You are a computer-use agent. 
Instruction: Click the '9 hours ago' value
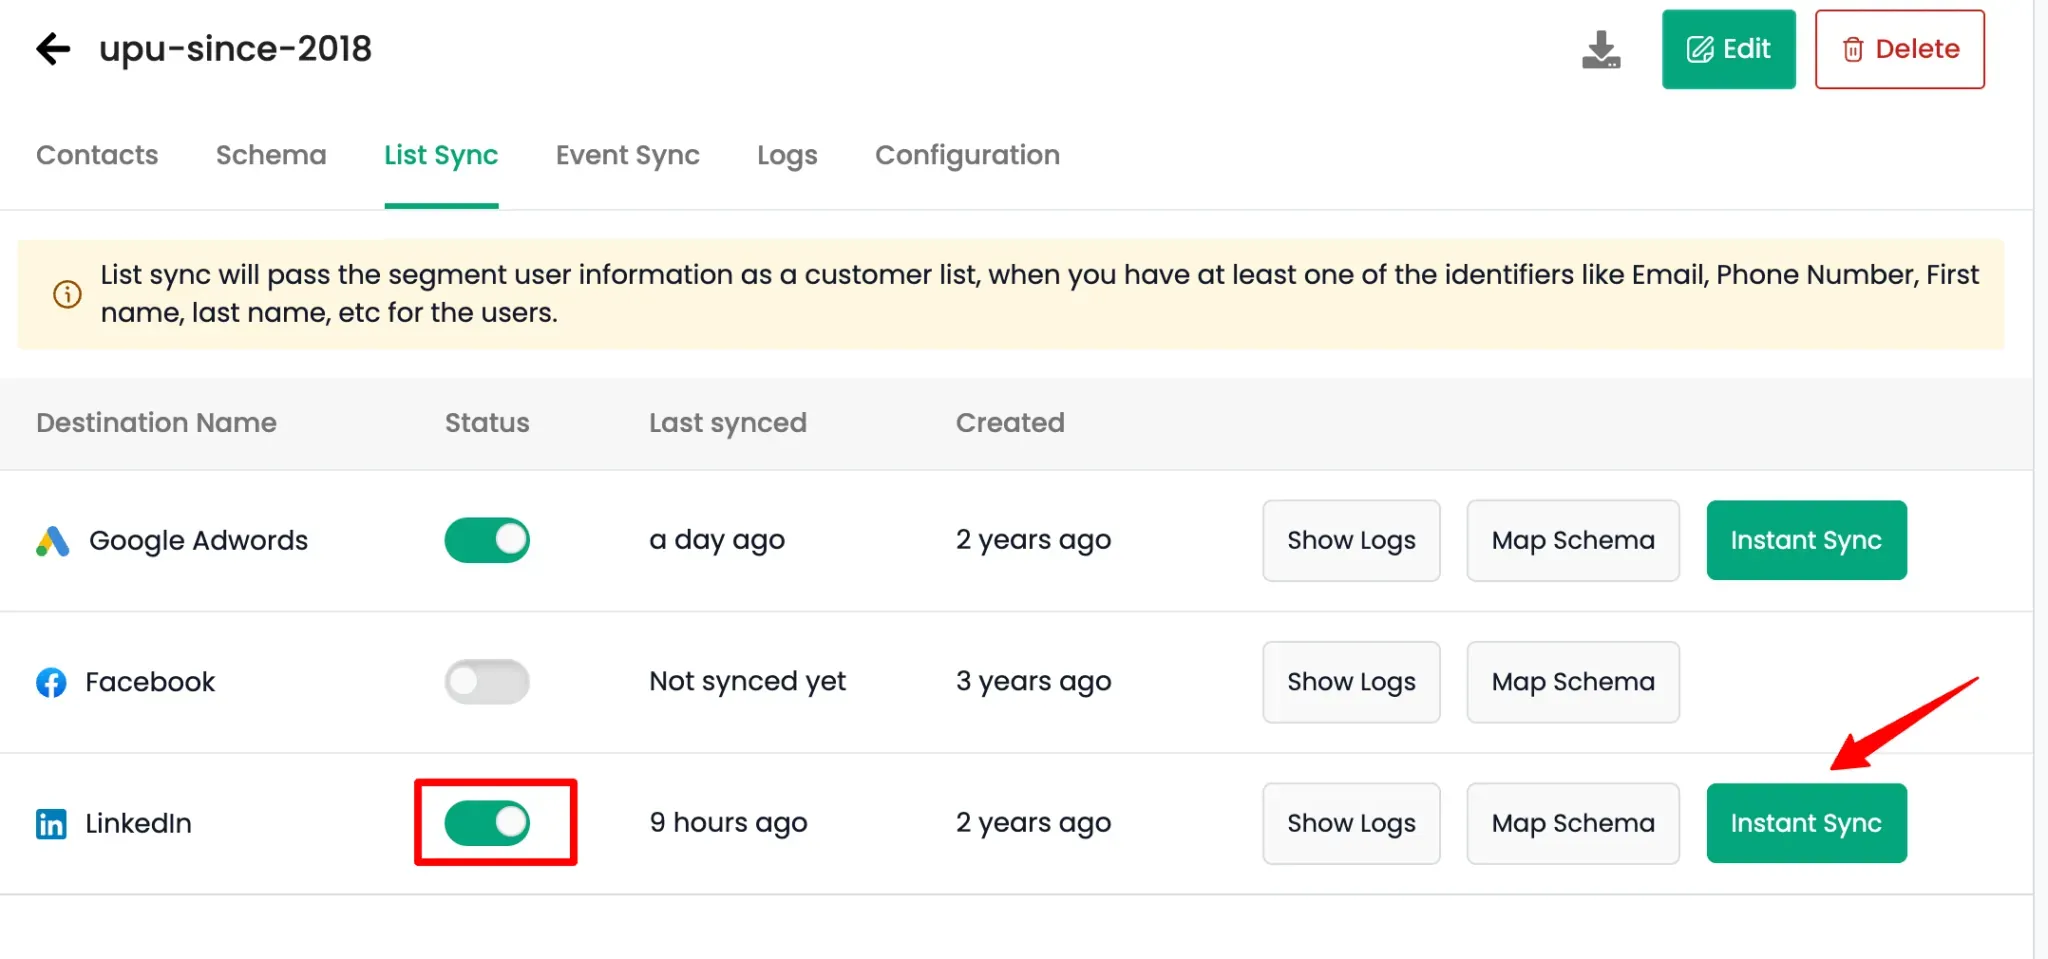728,823
